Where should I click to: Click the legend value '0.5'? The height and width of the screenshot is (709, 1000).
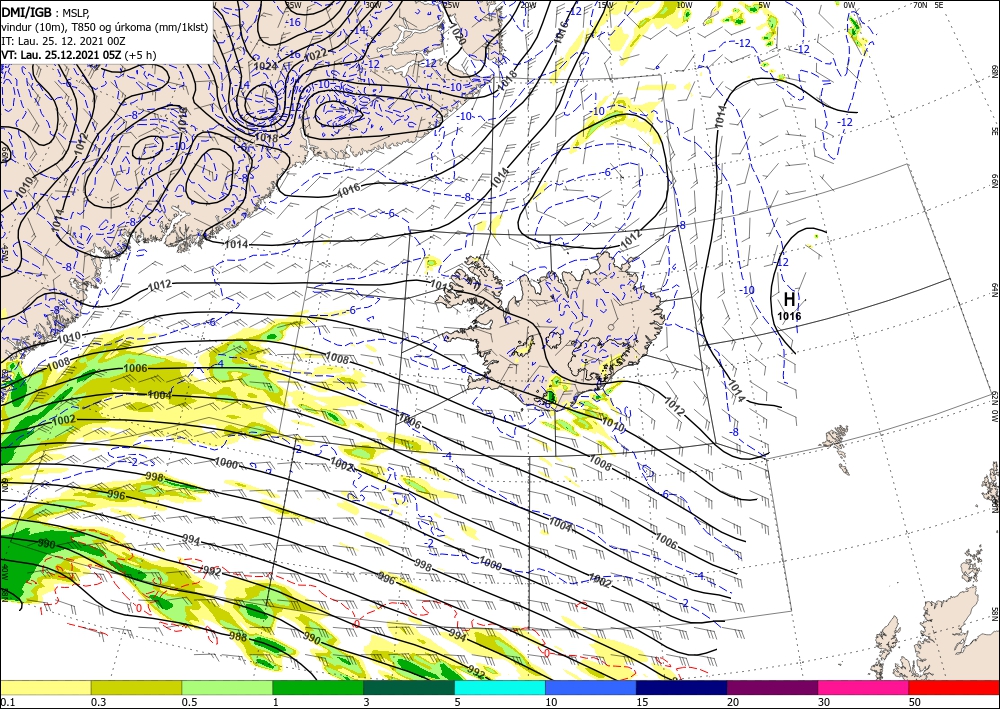pyautogui.click(x=189, y=702)
